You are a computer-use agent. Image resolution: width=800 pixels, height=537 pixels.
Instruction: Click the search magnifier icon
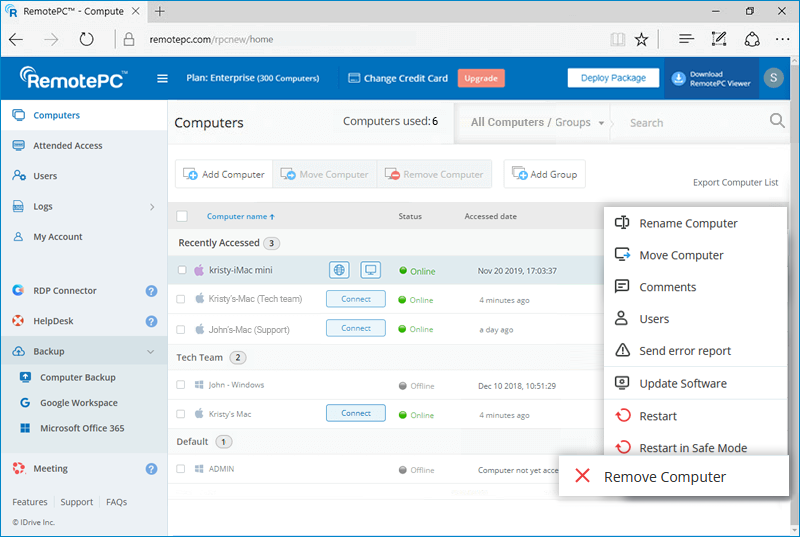coord(777,122)
